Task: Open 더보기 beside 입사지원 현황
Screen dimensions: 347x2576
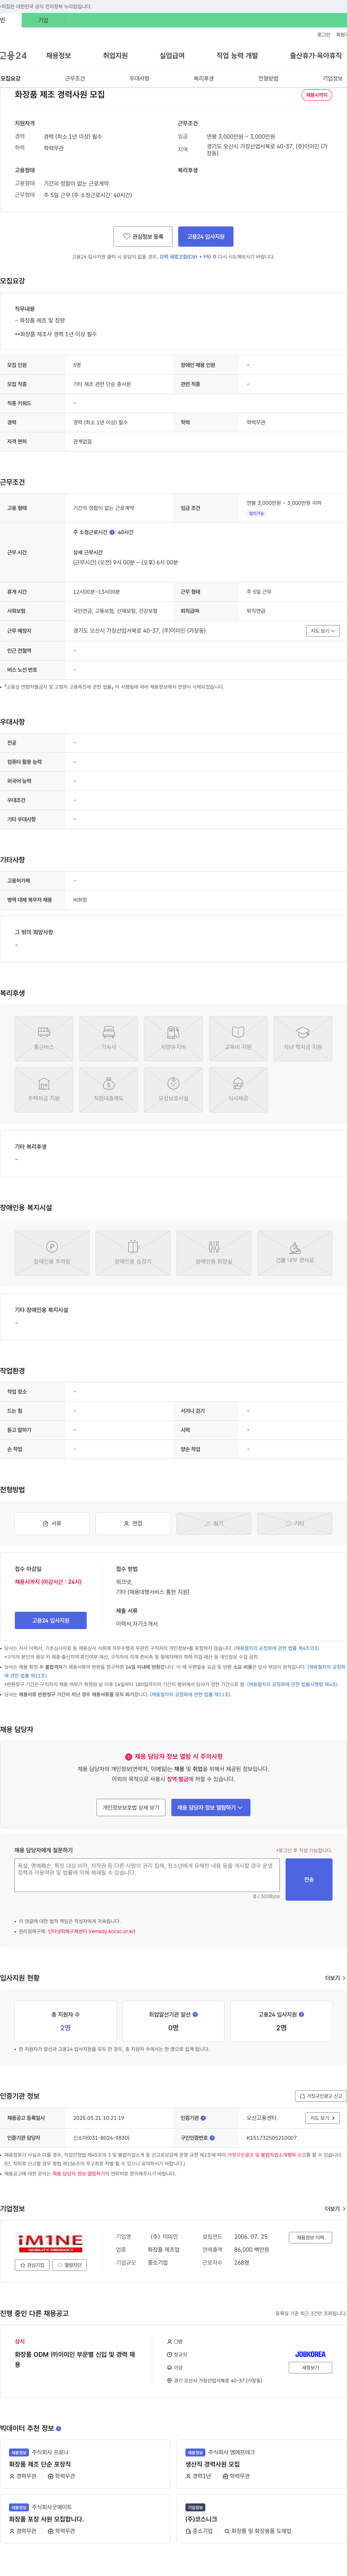Action: (335, 1978)
